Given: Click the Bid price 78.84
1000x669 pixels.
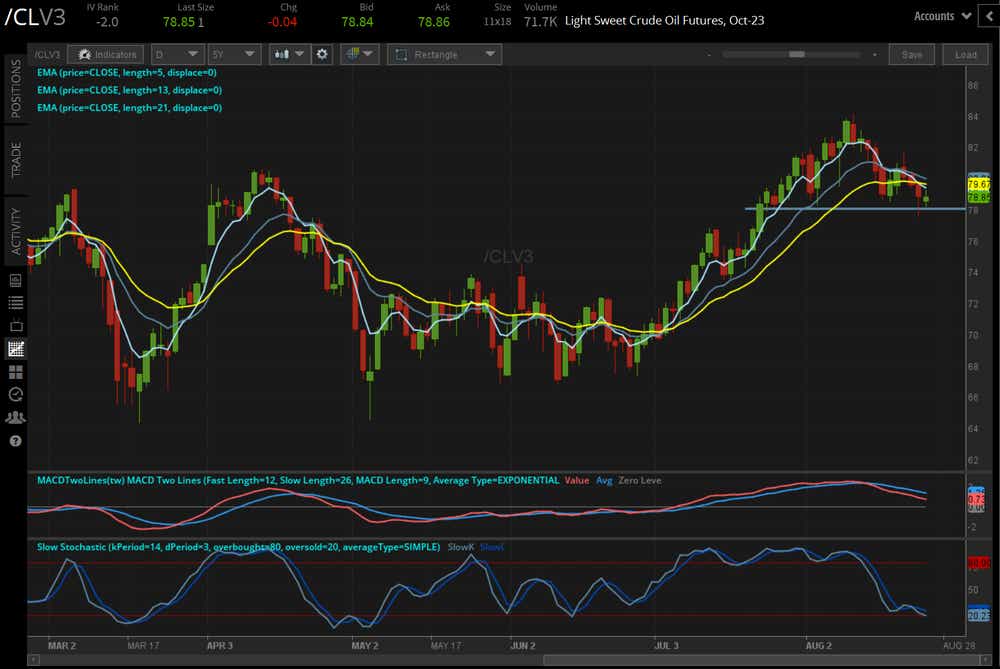Looking at the screenshot, I should [357, 22].
